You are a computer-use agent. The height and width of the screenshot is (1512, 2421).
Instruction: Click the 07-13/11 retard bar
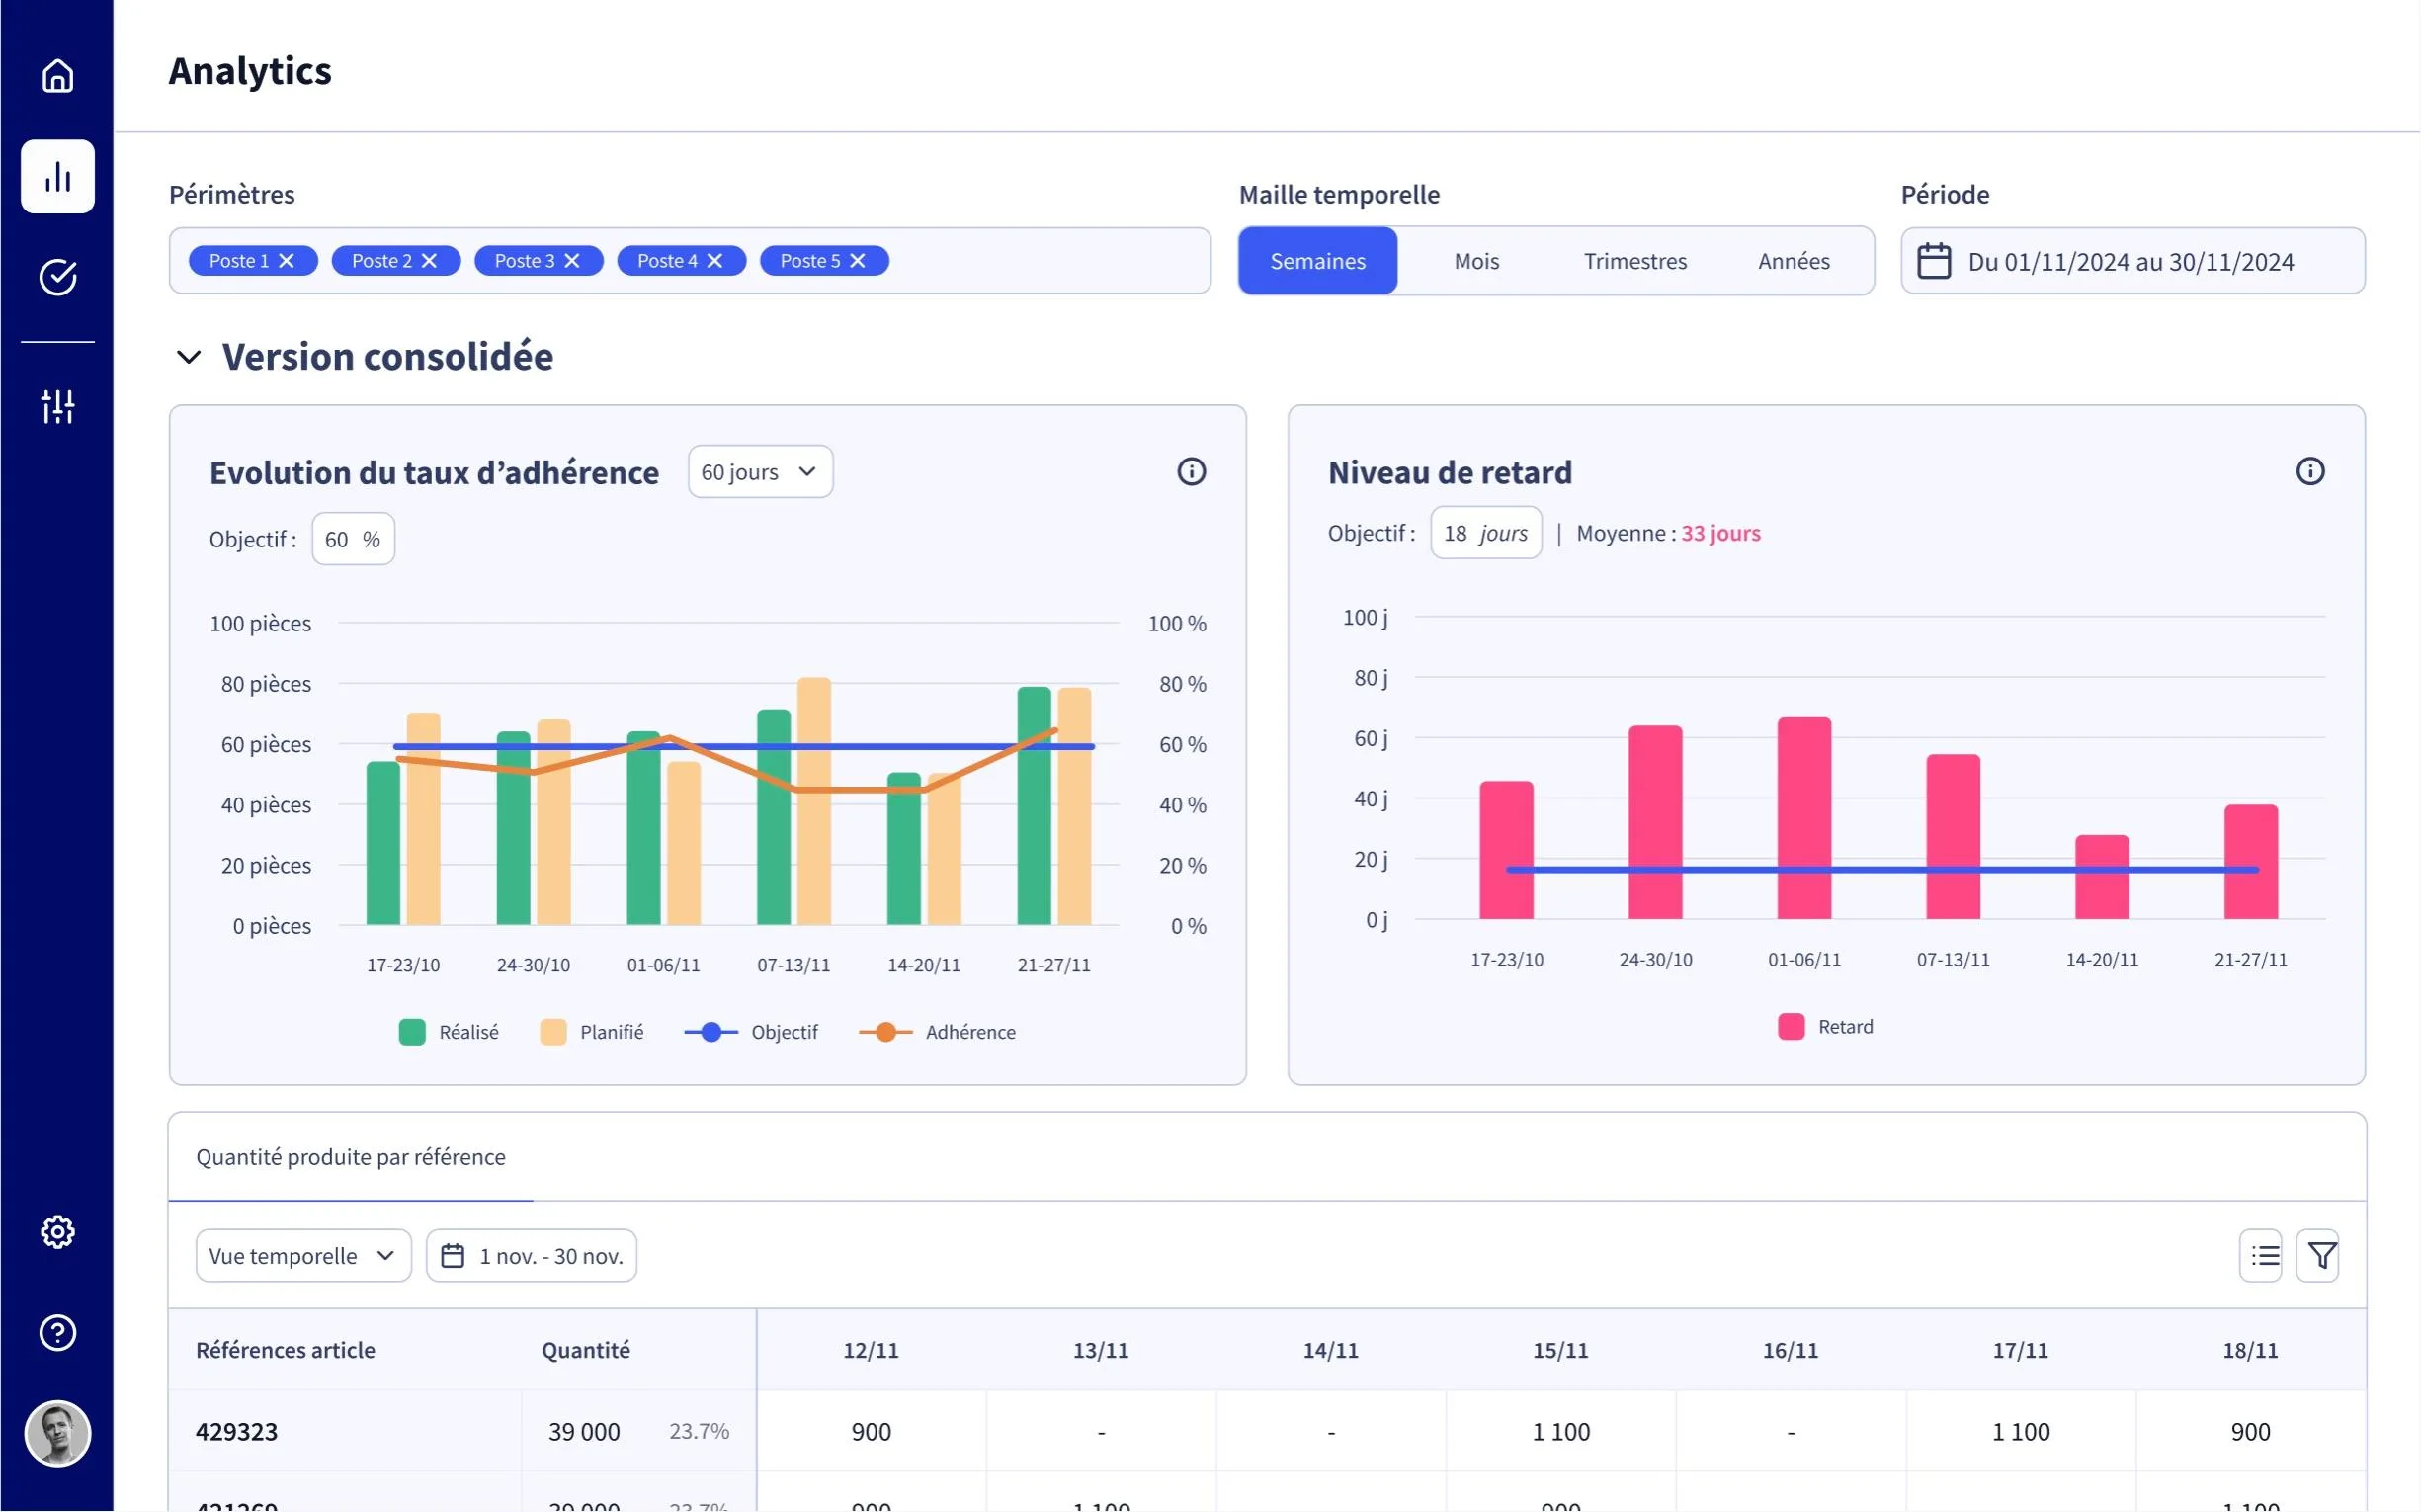coord(1953,836)
